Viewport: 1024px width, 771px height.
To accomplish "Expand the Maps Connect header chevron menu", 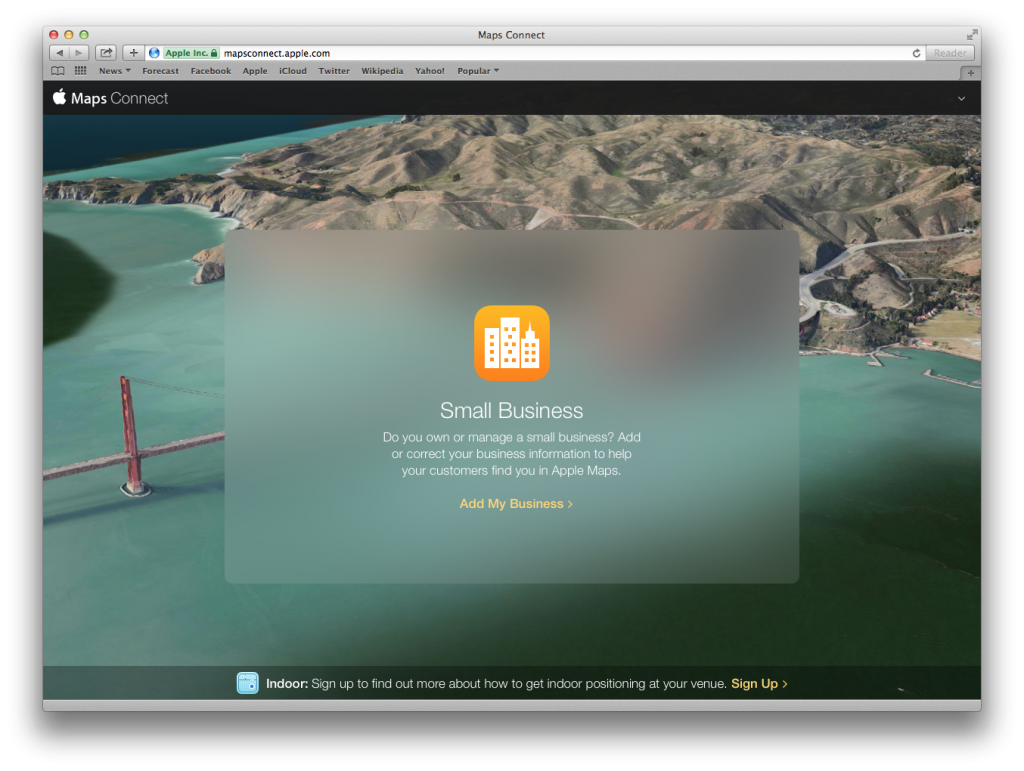I will point(961,98).
